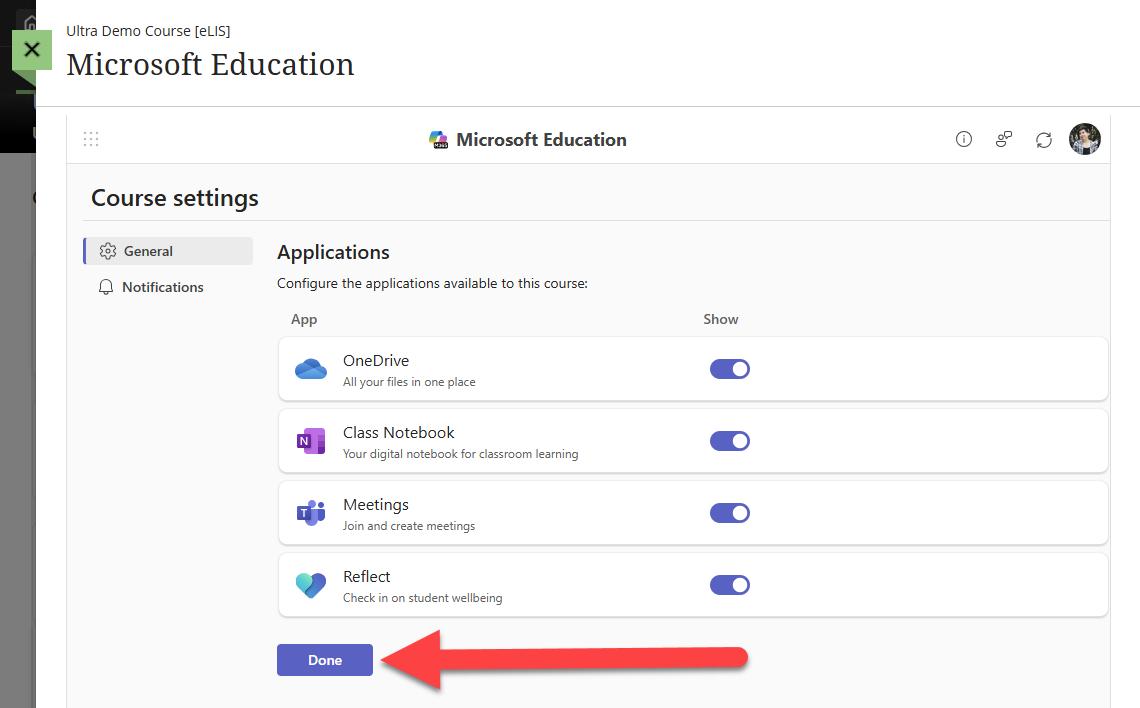Close the Microsoft Education panel with the X button
Viewport: 1140px width, 708px height.
click(32, 50)
